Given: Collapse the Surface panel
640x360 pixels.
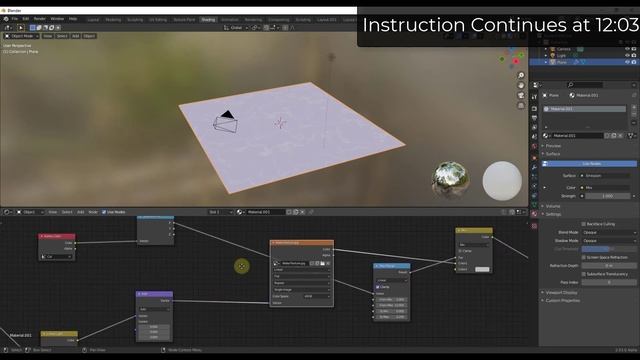Looking at the screenshot, I should pos(553,154).
